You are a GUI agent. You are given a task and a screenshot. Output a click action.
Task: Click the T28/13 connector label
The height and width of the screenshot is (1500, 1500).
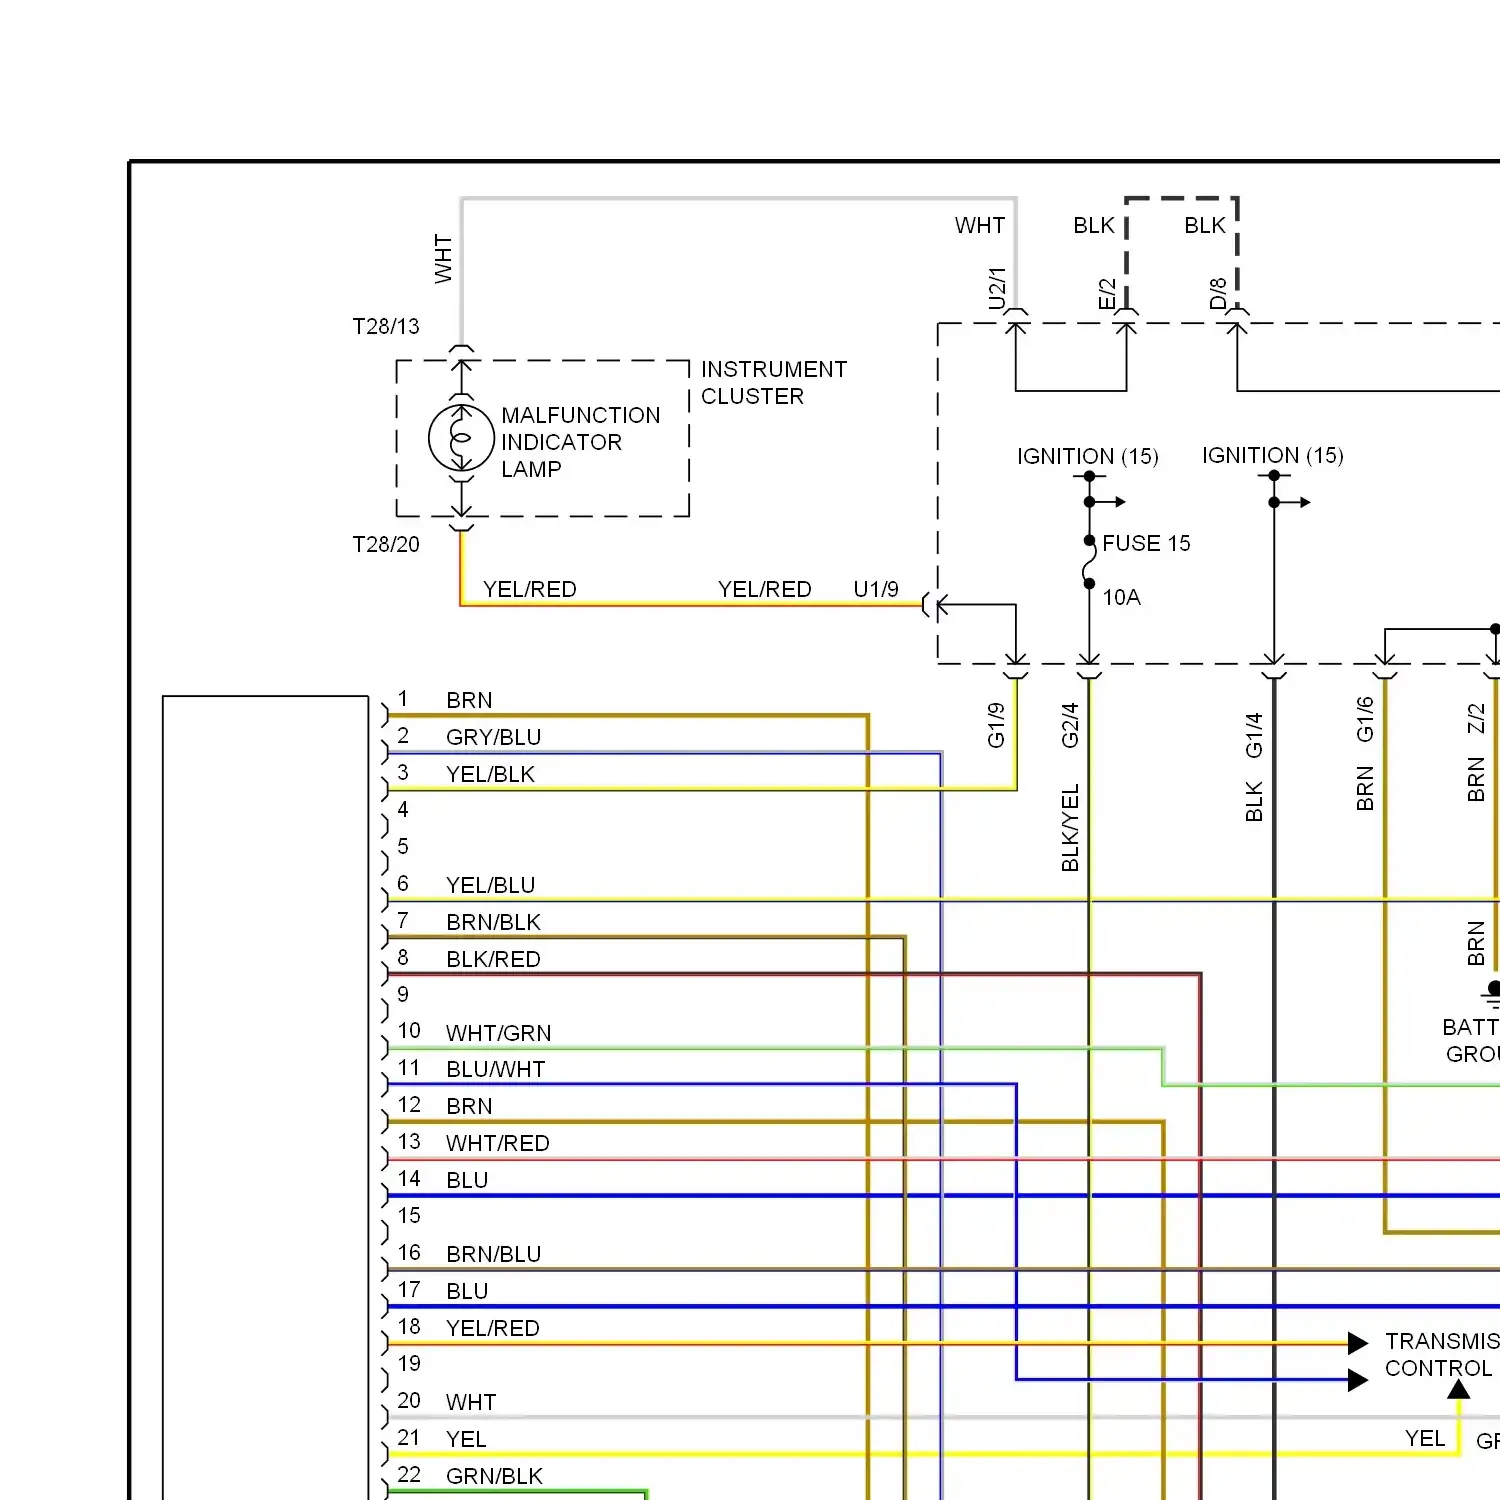click(386, 326)
